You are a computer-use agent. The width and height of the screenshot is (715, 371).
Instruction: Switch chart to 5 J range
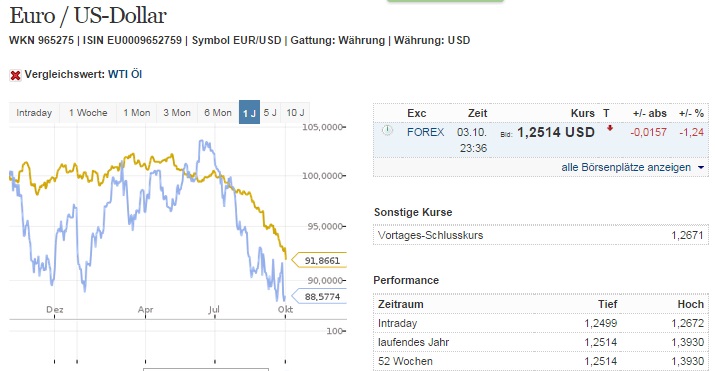pos(270,113)
